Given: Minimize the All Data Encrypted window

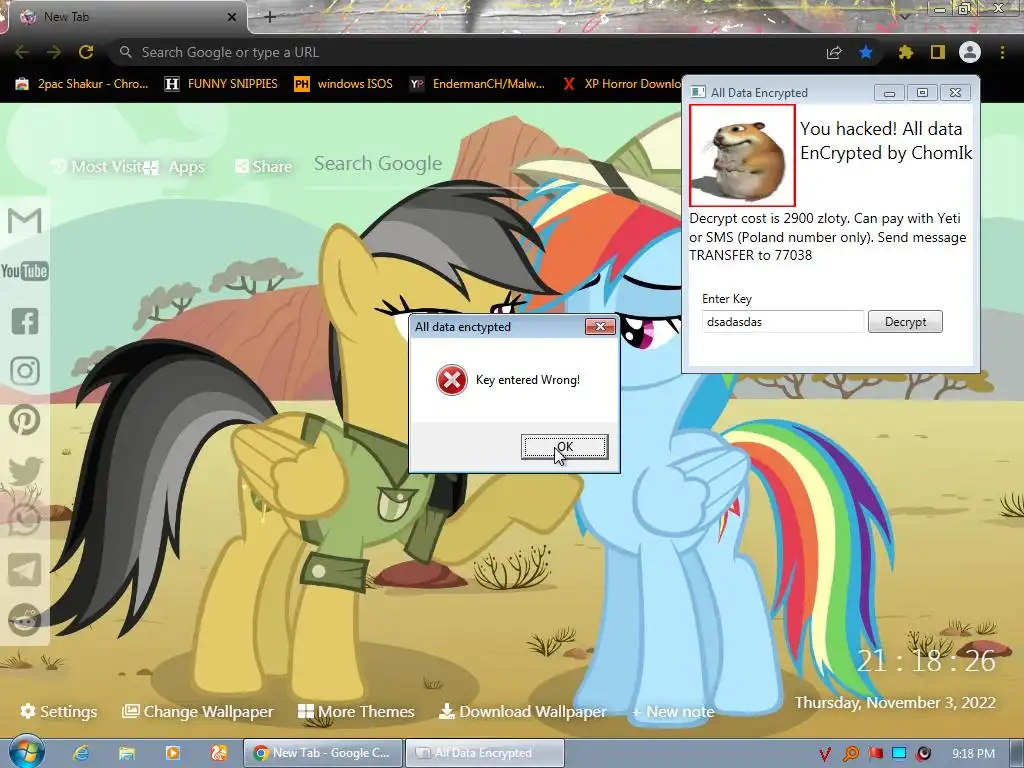Looking at the screenshot, I should [889, 93].
